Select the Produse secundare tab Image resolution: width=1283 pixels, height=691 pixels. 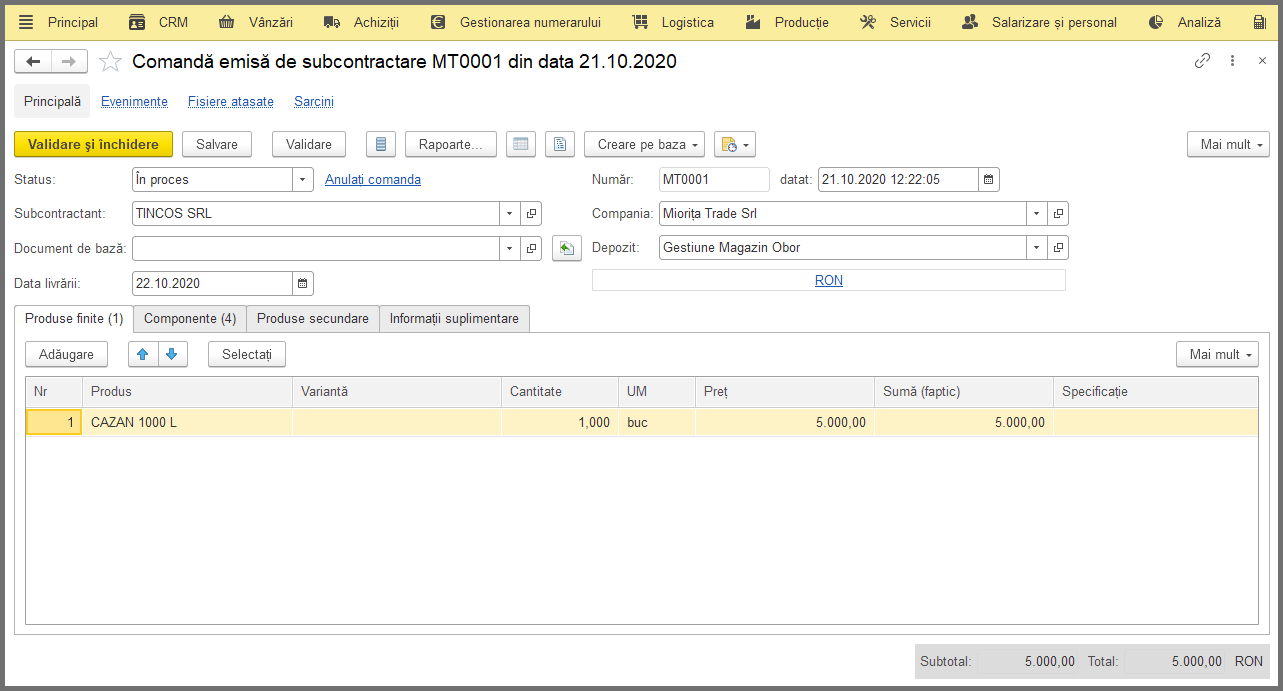click(313, 319)
